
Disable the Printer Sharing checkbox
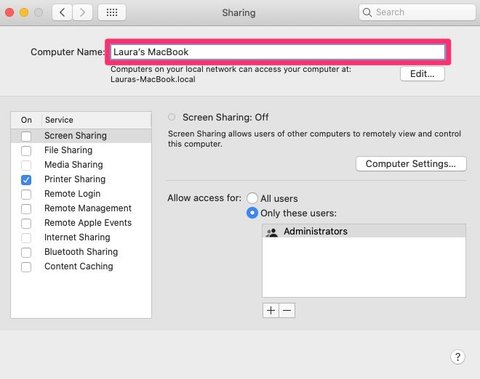[26, 180]
